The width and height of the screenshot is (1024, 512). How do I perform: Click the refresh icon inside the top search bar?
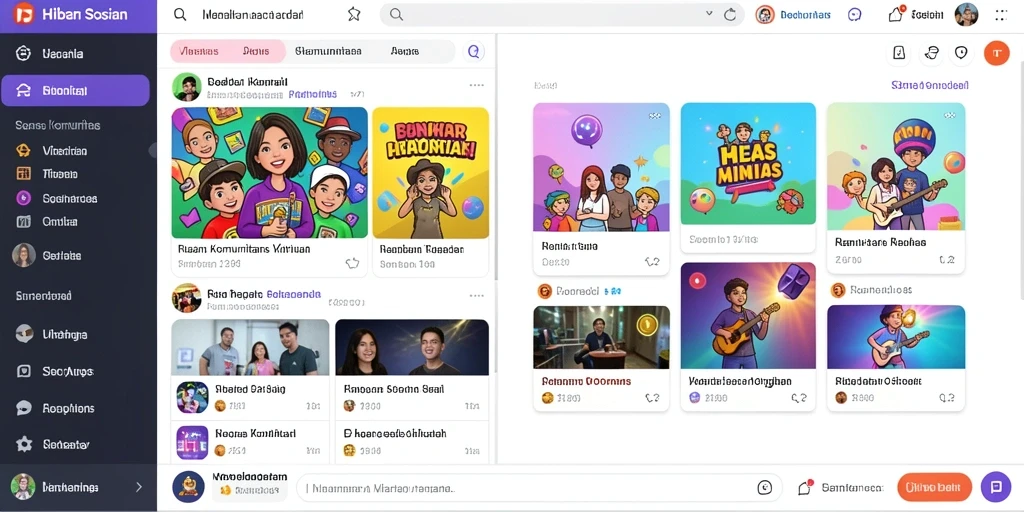tap(730, 14)
